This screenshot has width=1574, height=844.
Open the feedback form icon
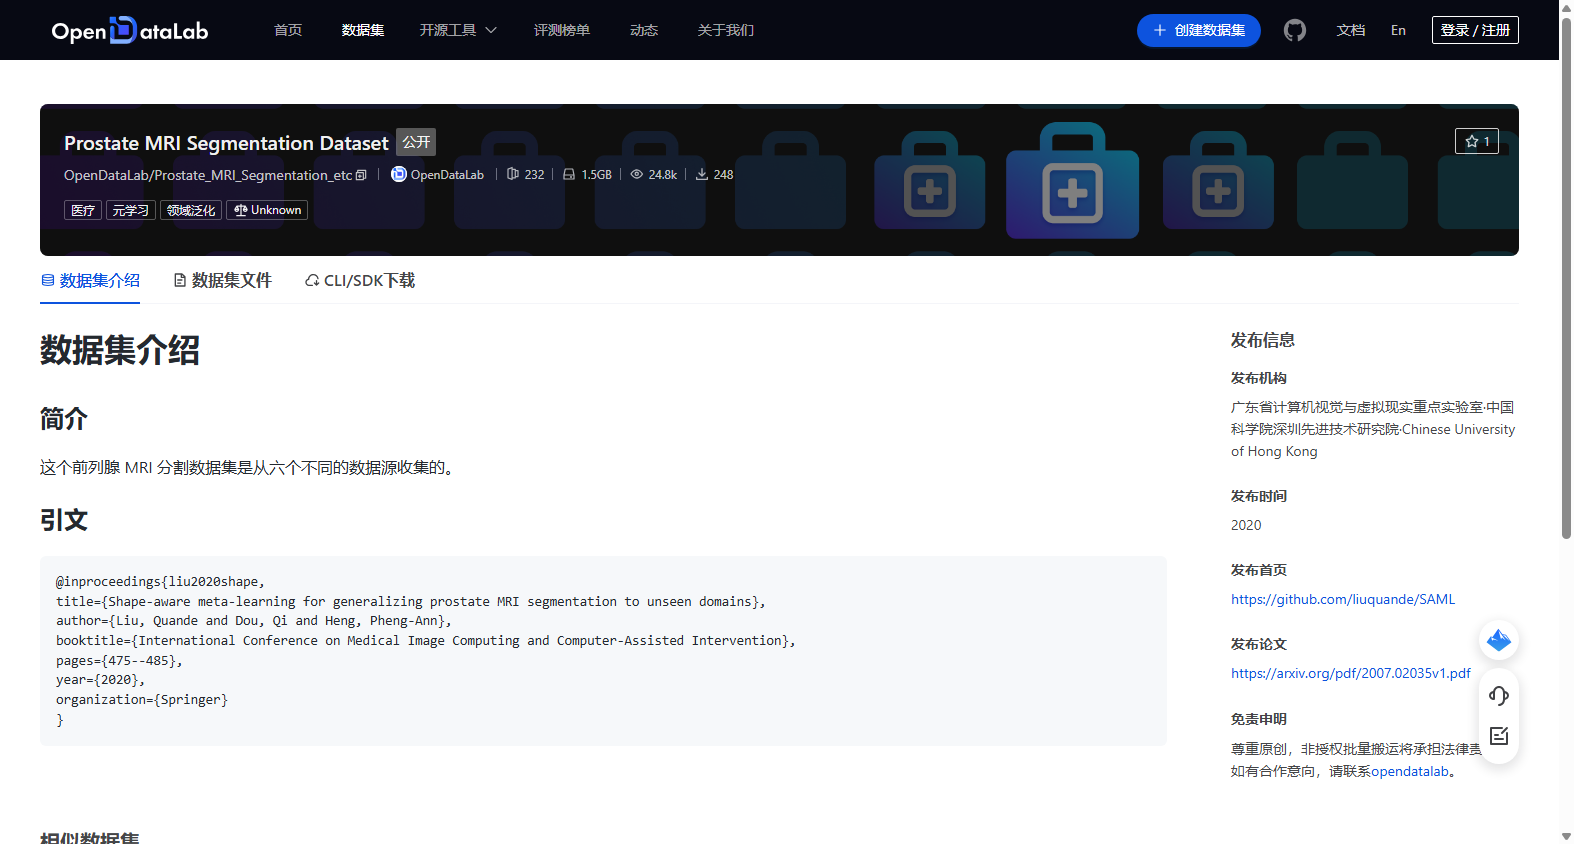1498,736
